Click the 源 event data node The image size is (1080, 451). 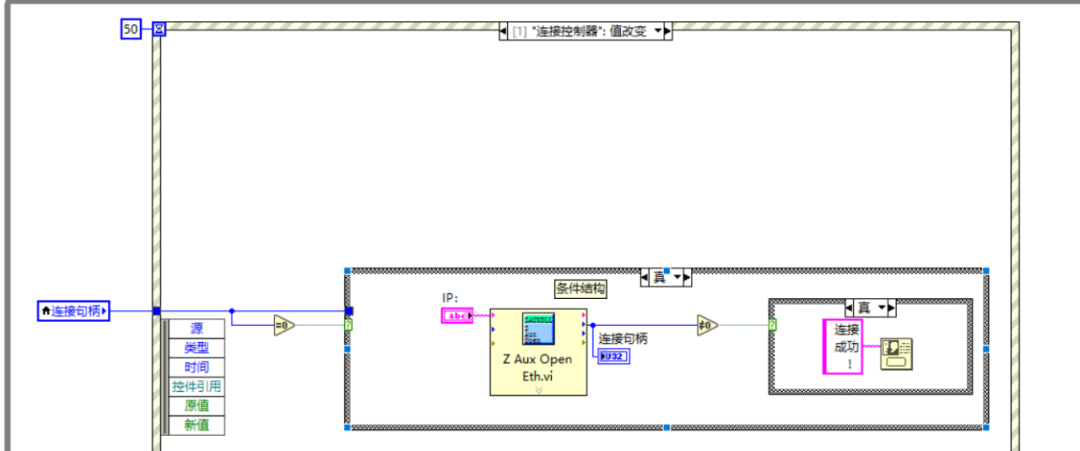[196, 328]
